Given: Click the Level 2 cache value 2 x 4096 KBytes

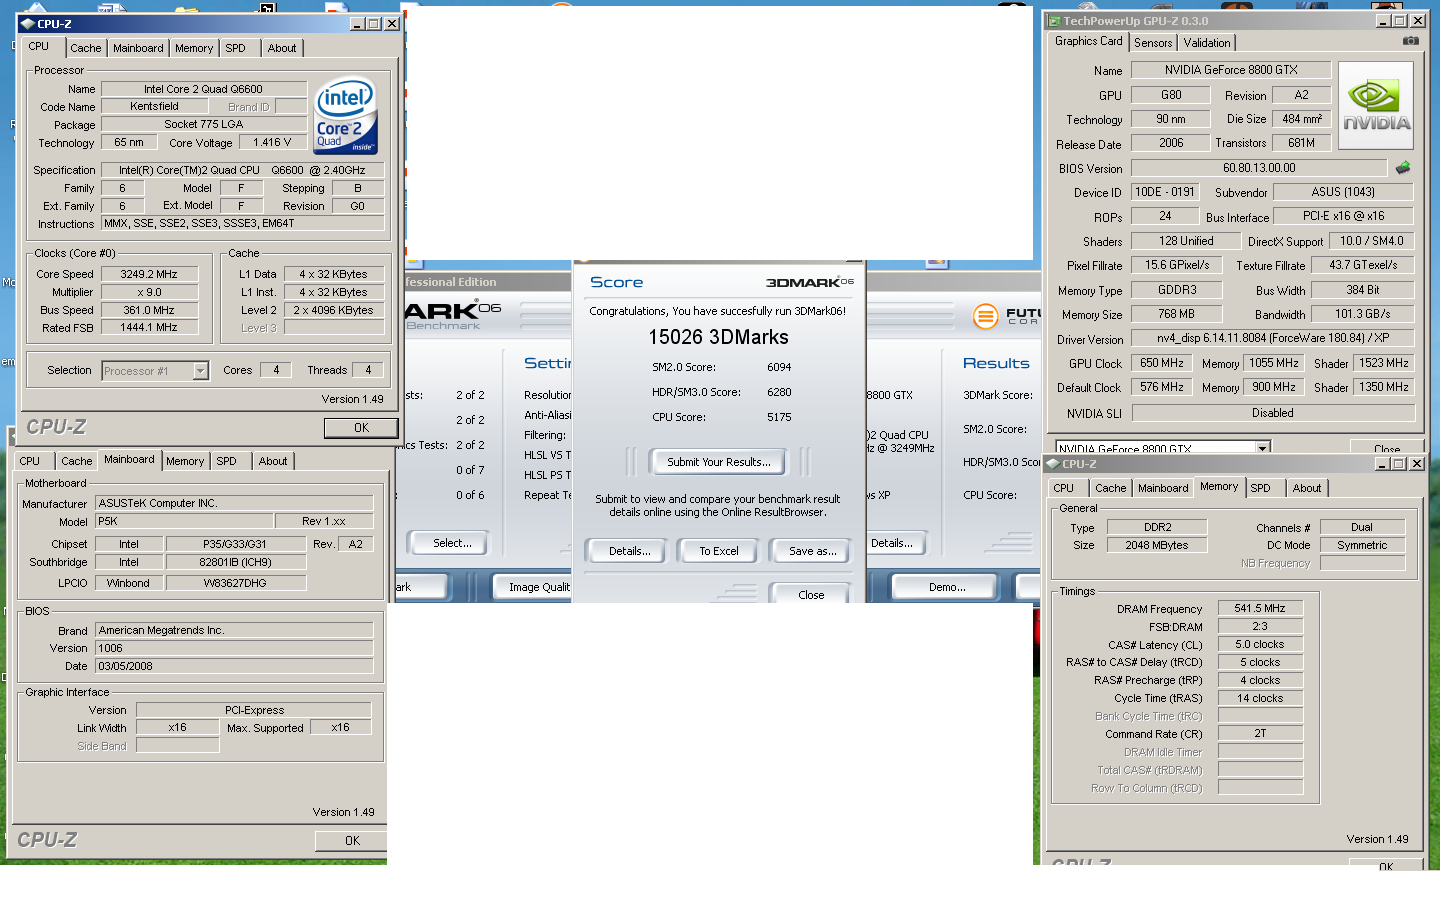Looking at the screenshot, I should (x=333, y=310).
